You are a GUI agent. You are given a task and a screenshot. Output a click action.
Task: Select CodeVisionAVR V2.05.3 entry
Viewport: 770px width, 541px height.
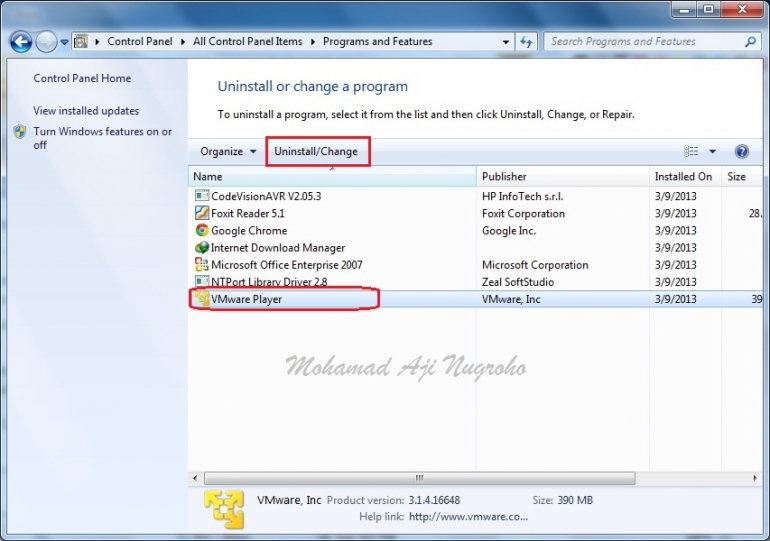coord(266,196)
